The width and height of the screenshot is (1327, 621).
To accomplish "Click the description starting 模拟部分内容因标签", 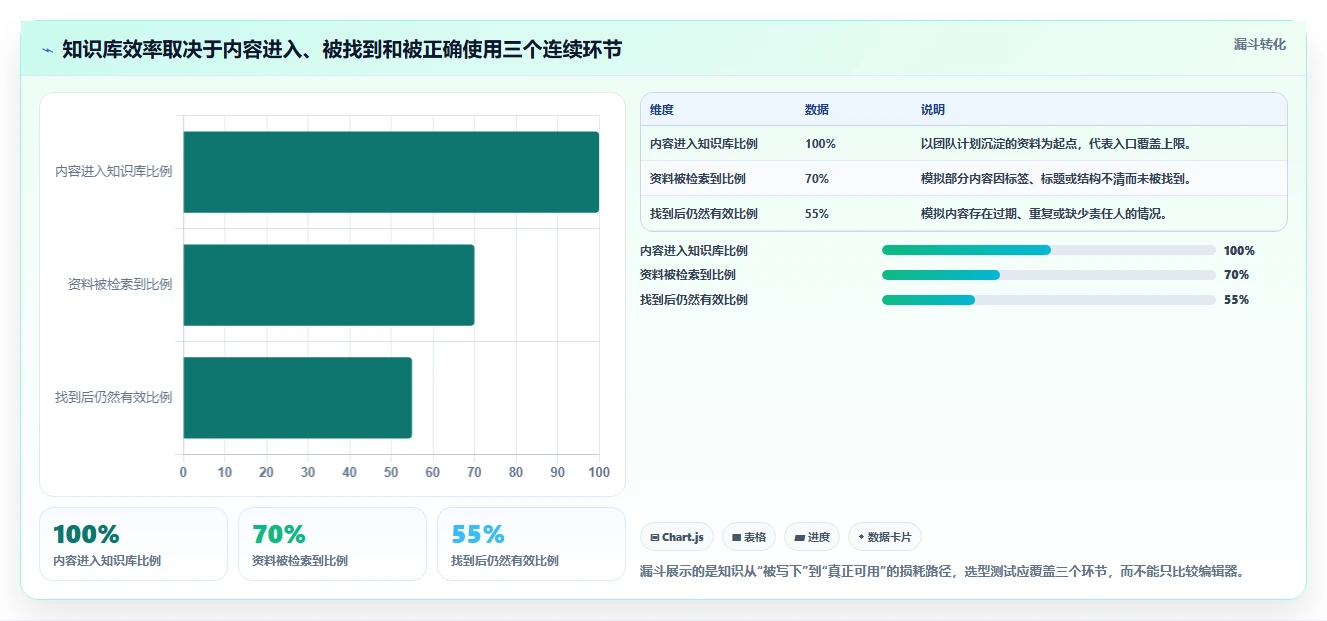I will (1056, 179).
